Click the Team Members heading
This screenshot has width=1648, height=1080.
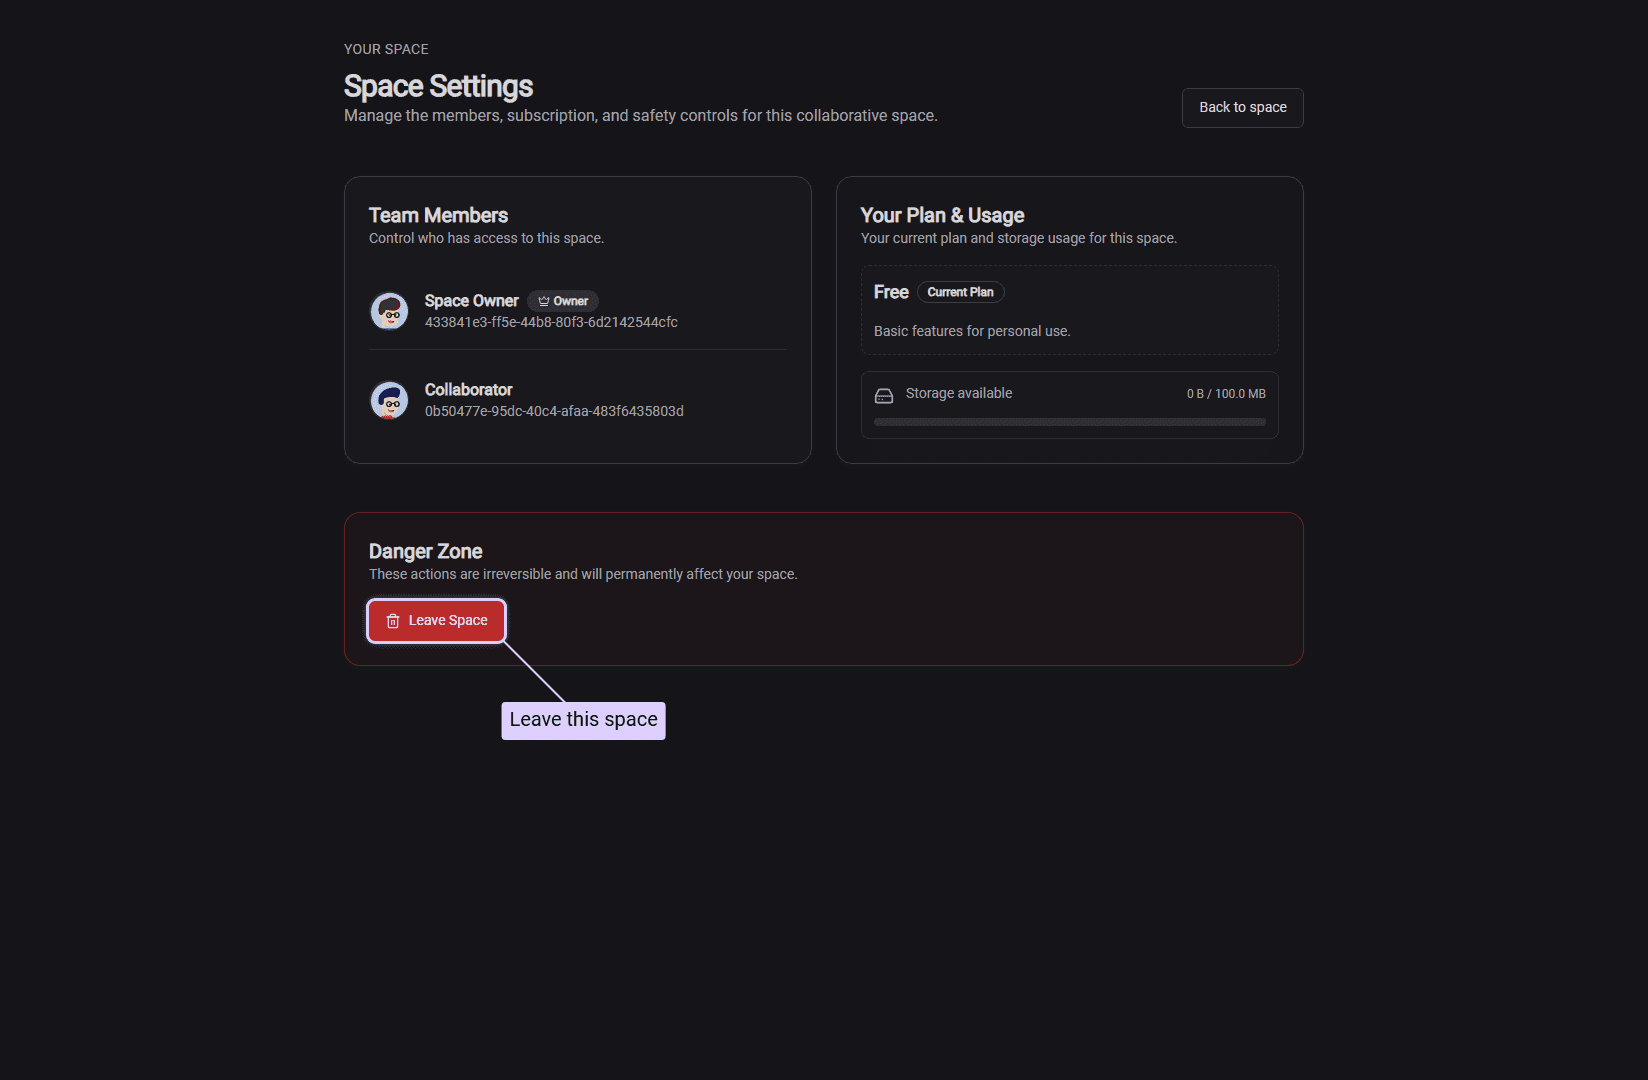tap(438, 215)
